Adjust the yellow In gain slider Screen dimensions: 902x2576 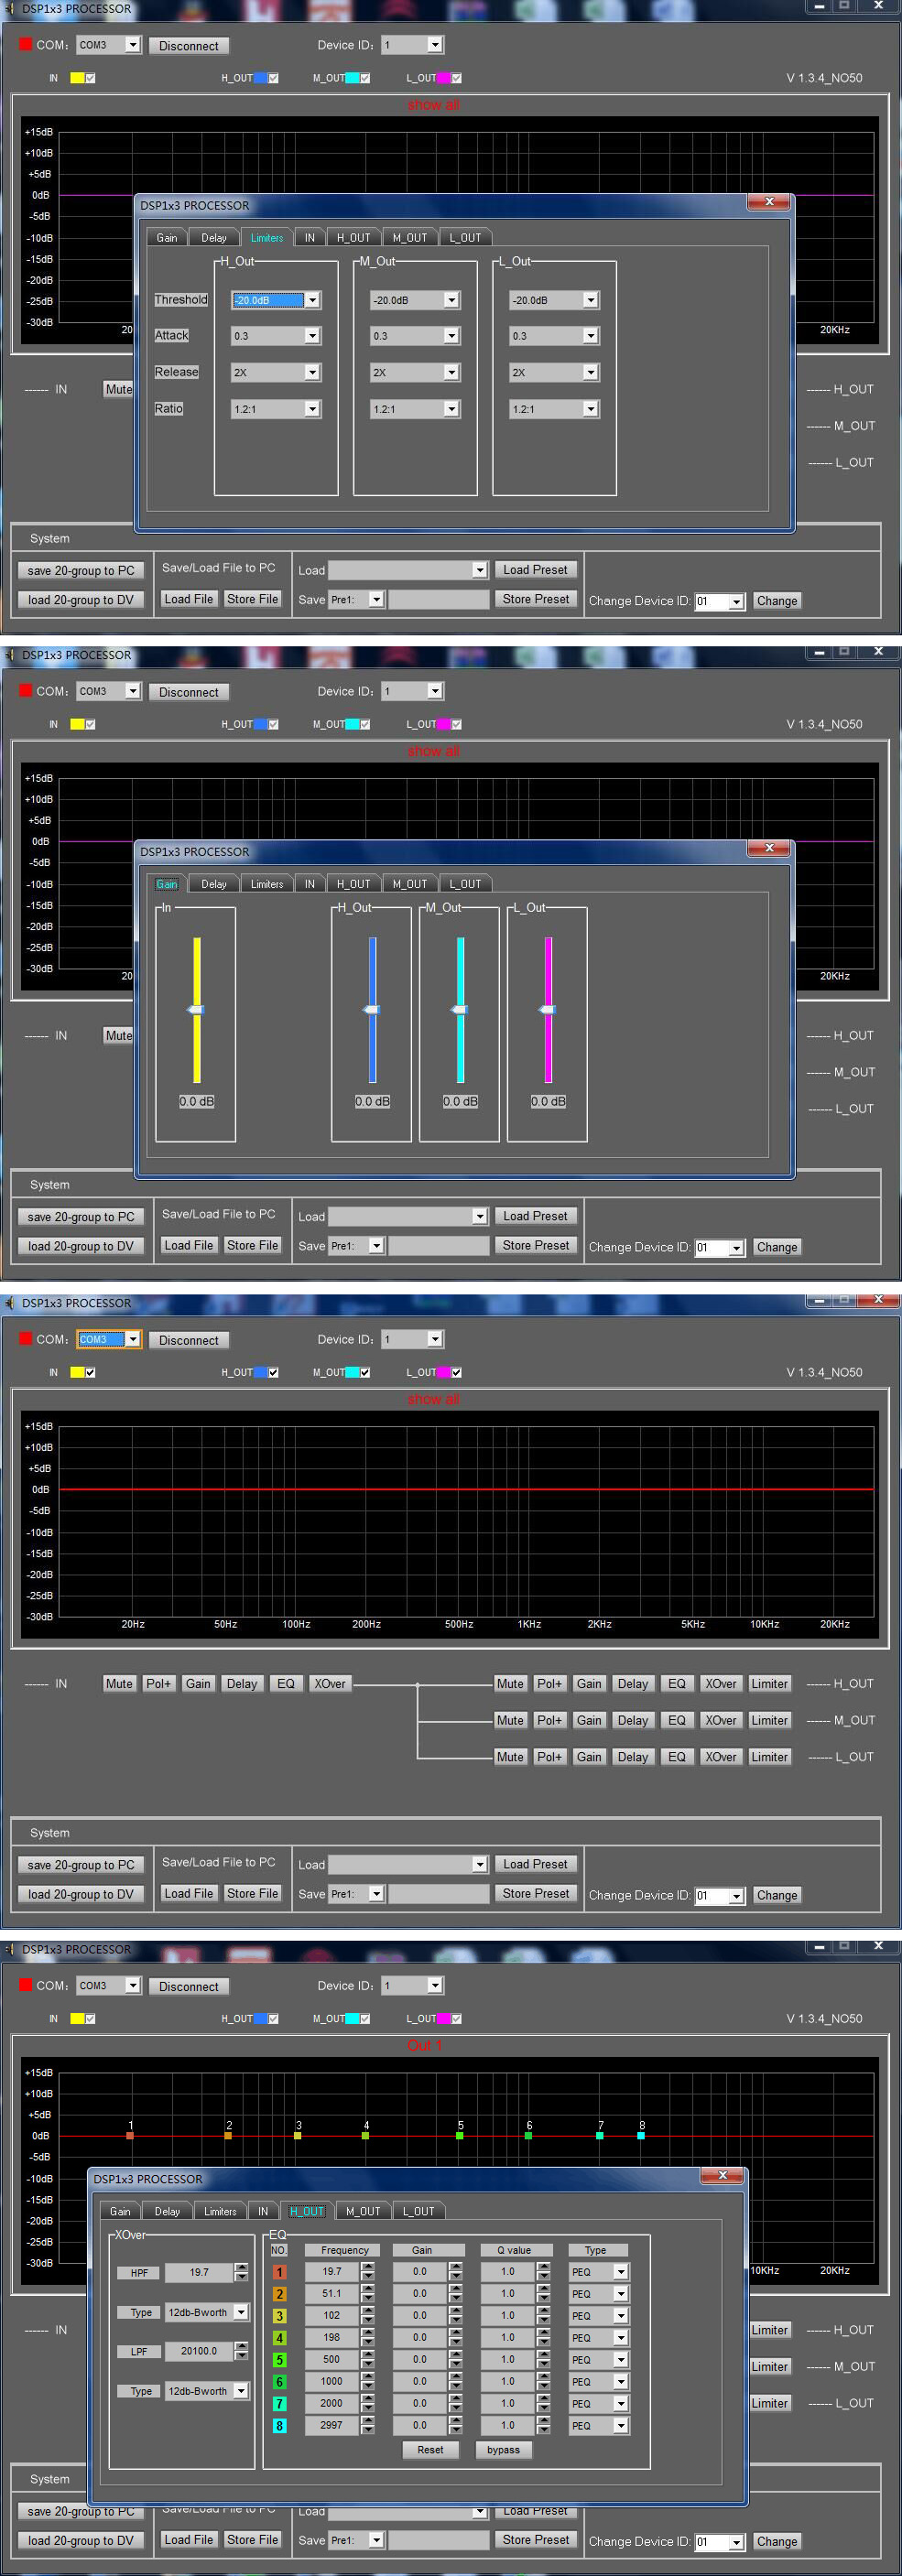click(196, 1009)
